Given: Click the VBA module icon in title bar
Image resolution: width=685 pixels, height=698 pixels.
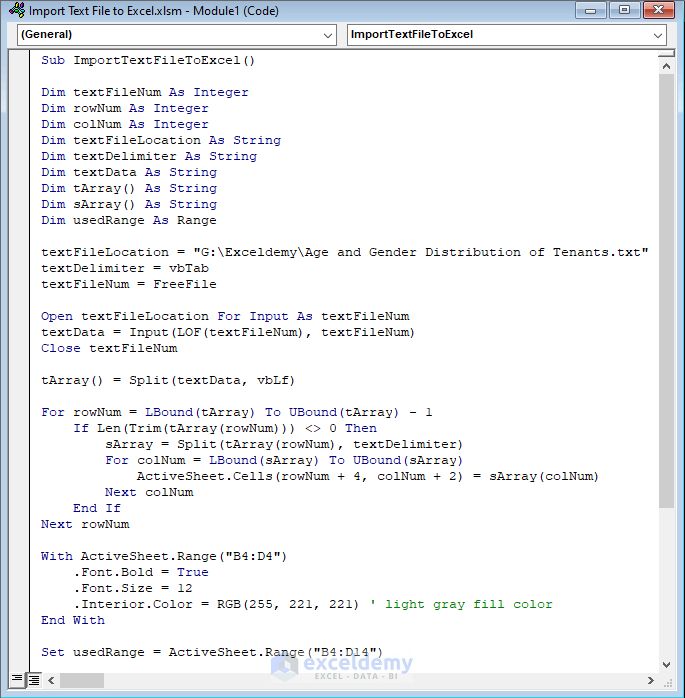Looking at the screenshot, I should coord(17,10).
